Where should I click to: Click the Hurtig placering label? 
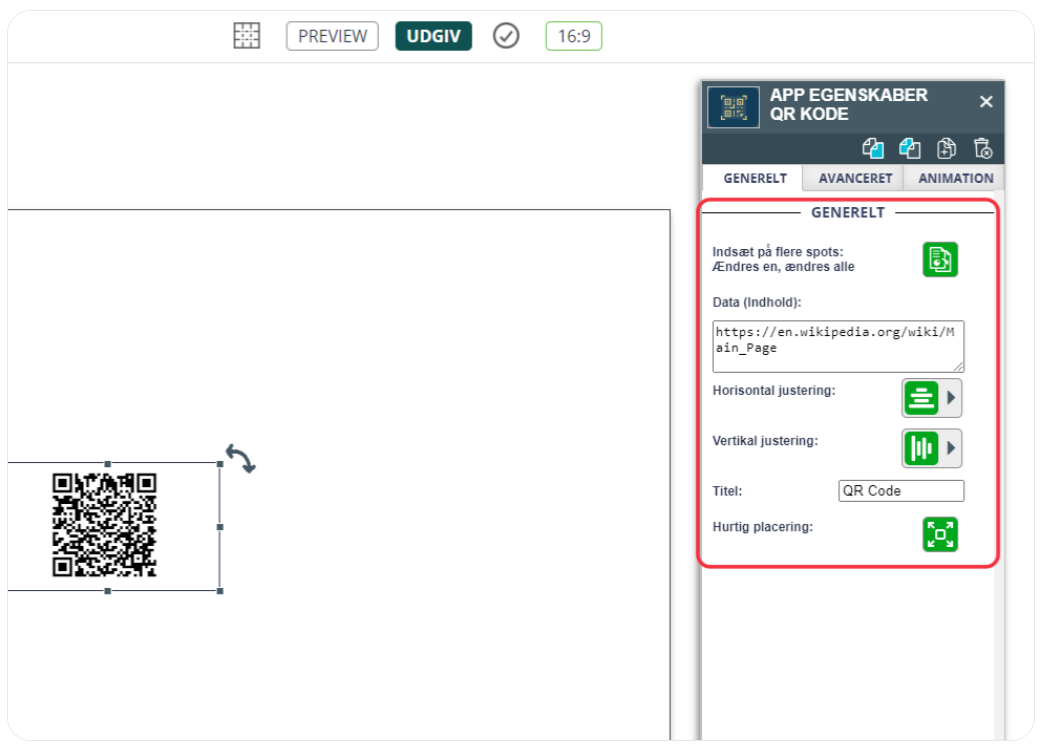click(763, 527)
